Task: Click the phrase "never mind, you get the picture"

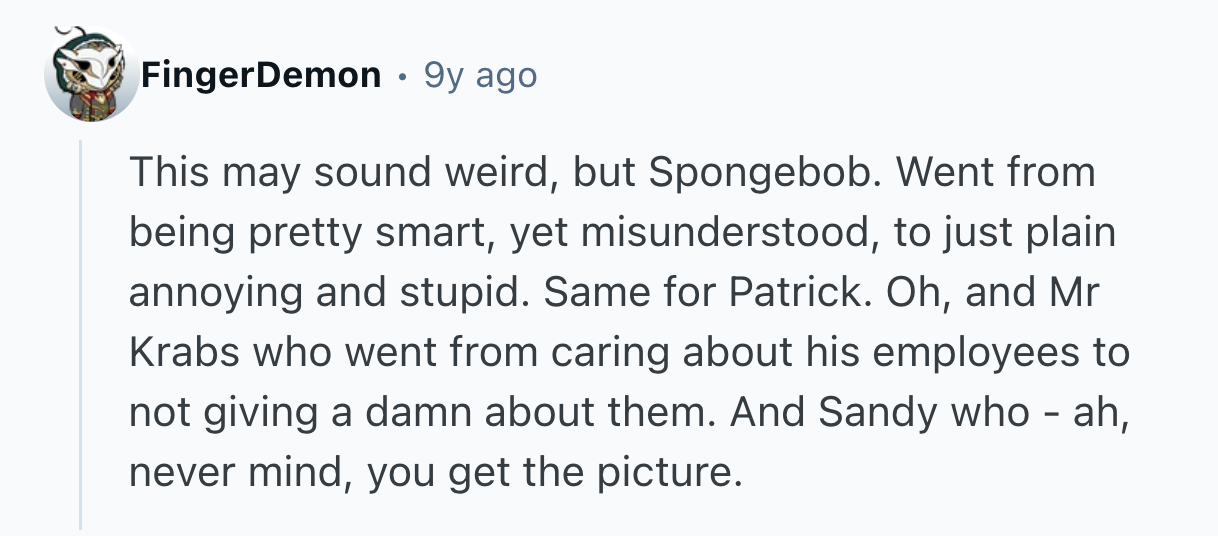Action: (x=436, y=469)
